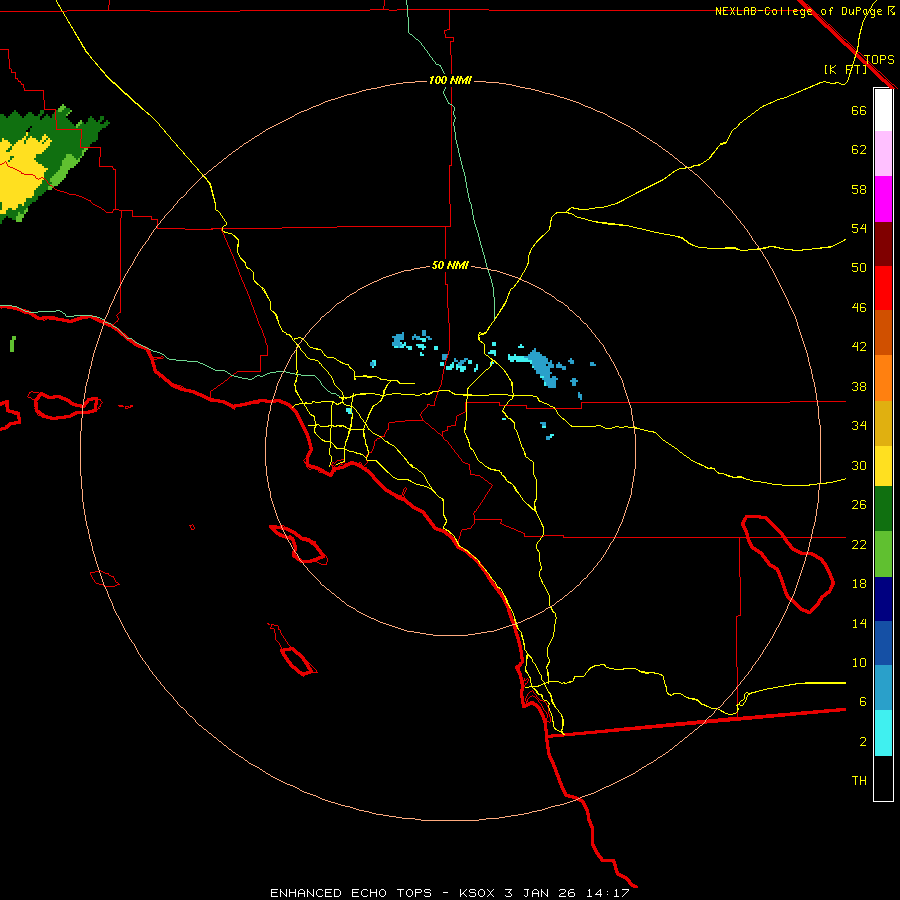Screen dimensions: 900x900
Task: Click the legend value '34'
Action: click(x=859, y=426)
